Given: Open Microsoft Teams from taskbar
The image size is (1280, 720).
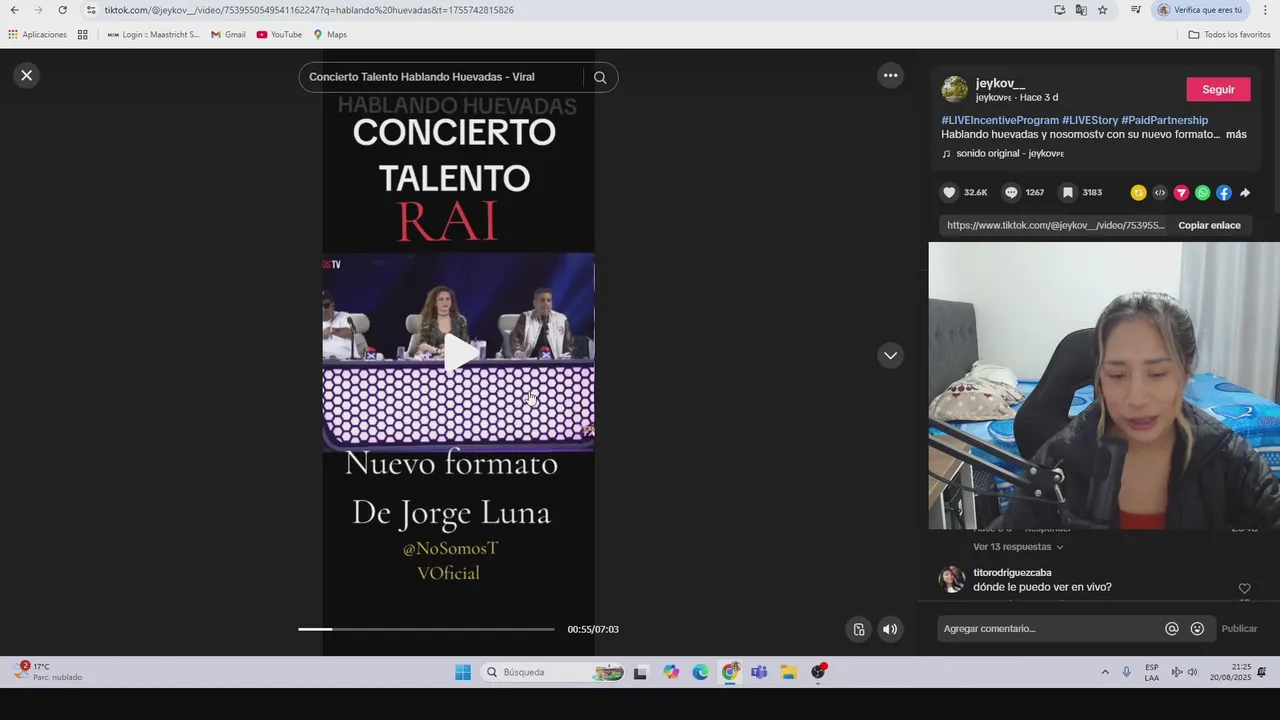Looking at the screenshot, I should click(759, 672).
